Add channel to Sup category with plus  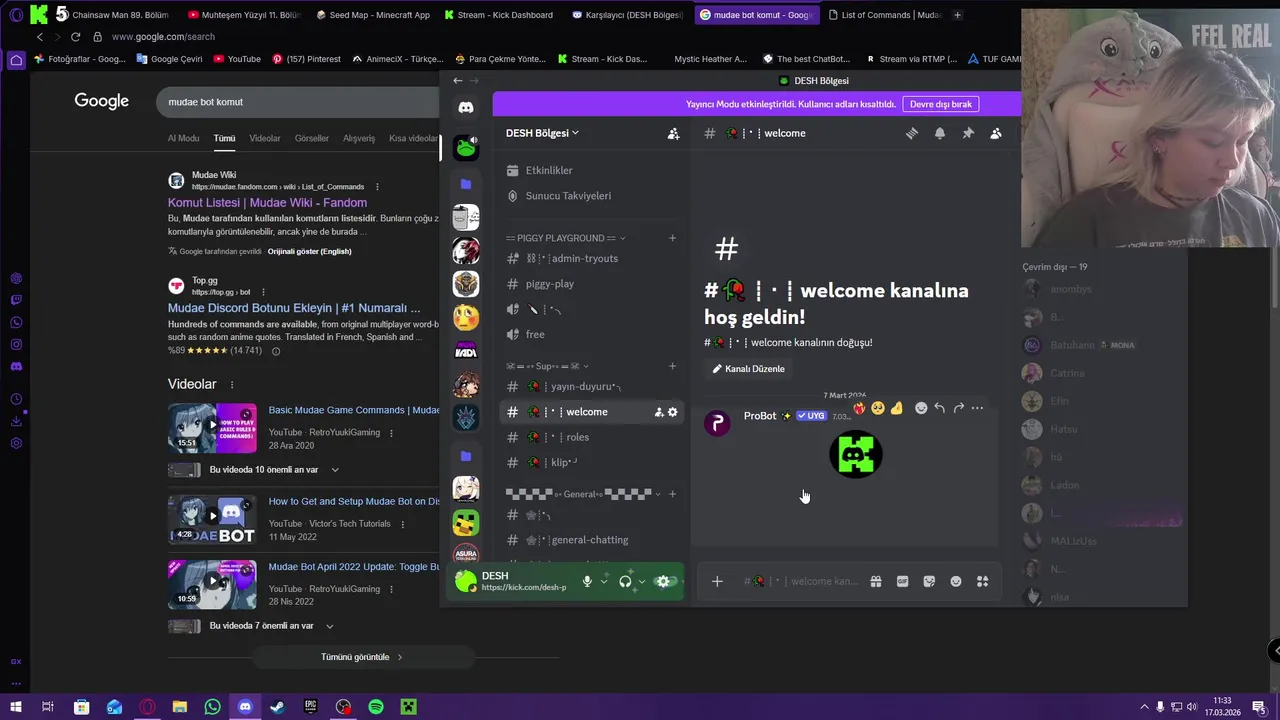coord(672,366)
